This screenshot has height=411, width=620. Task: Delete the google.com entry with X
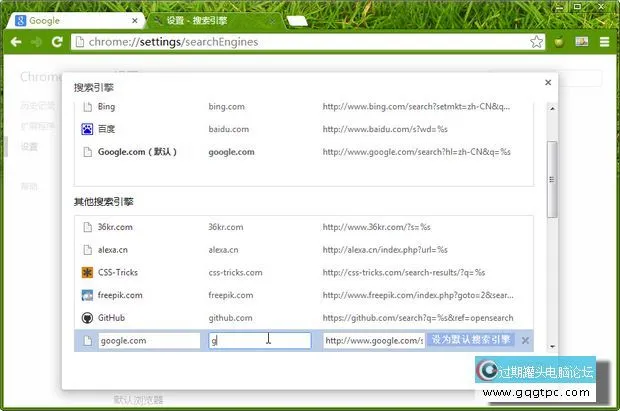525,341
